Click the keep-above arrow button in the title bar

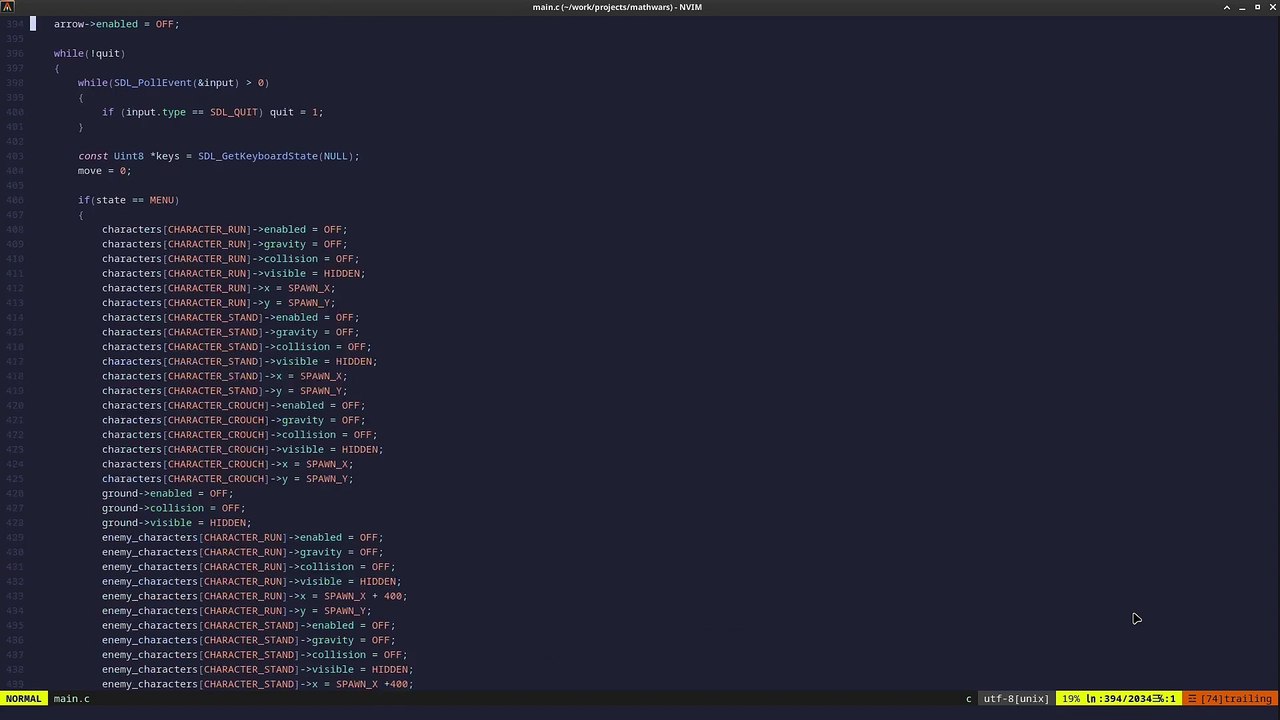click(x=1227, y=7)
